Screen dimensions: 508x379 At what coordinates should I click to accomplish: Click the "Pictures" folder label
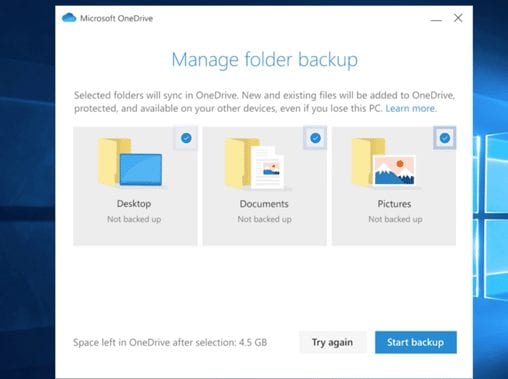click(394, 204)
